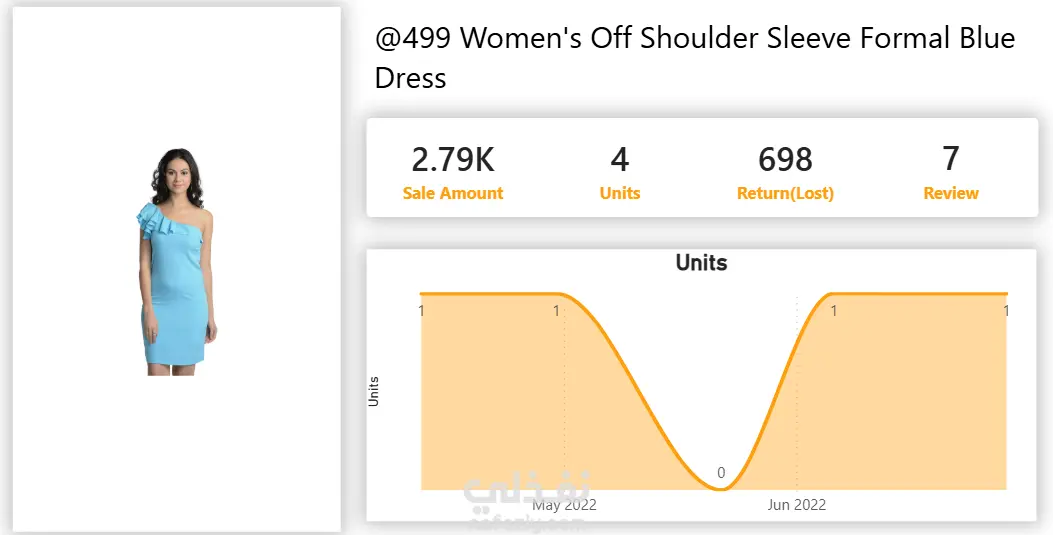This screenshot has height=535, width=1053.
Task: Select the May 2022 axis label
Action: click(x=564, y=505)
